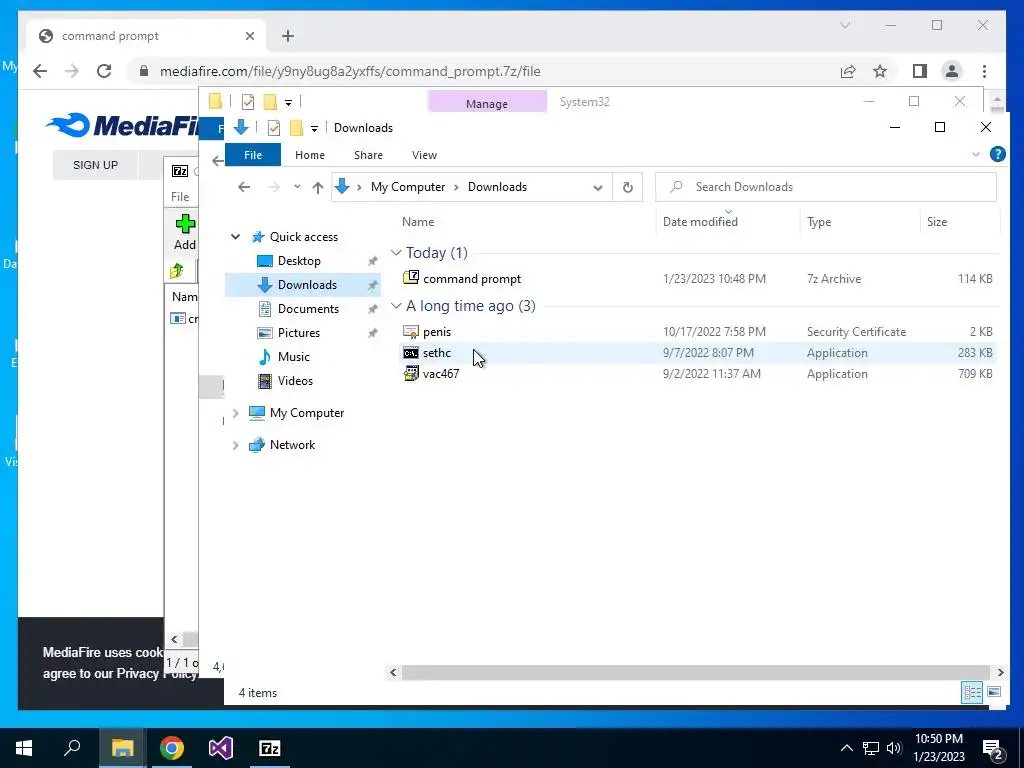
Task: Click the volume speaker tray icon
Action: click(894, 748)
